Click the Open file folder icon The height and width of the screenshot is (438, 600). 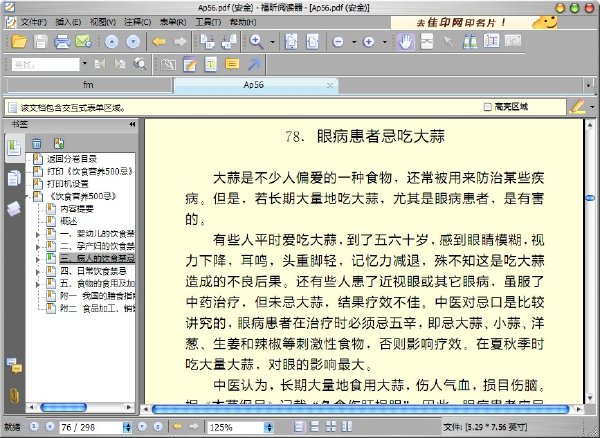19,41
